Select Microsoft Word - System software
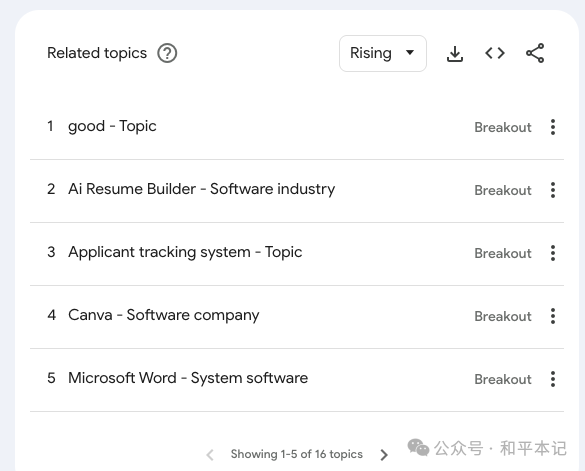Viewport: 585px width, 471px height. (188, 378)
